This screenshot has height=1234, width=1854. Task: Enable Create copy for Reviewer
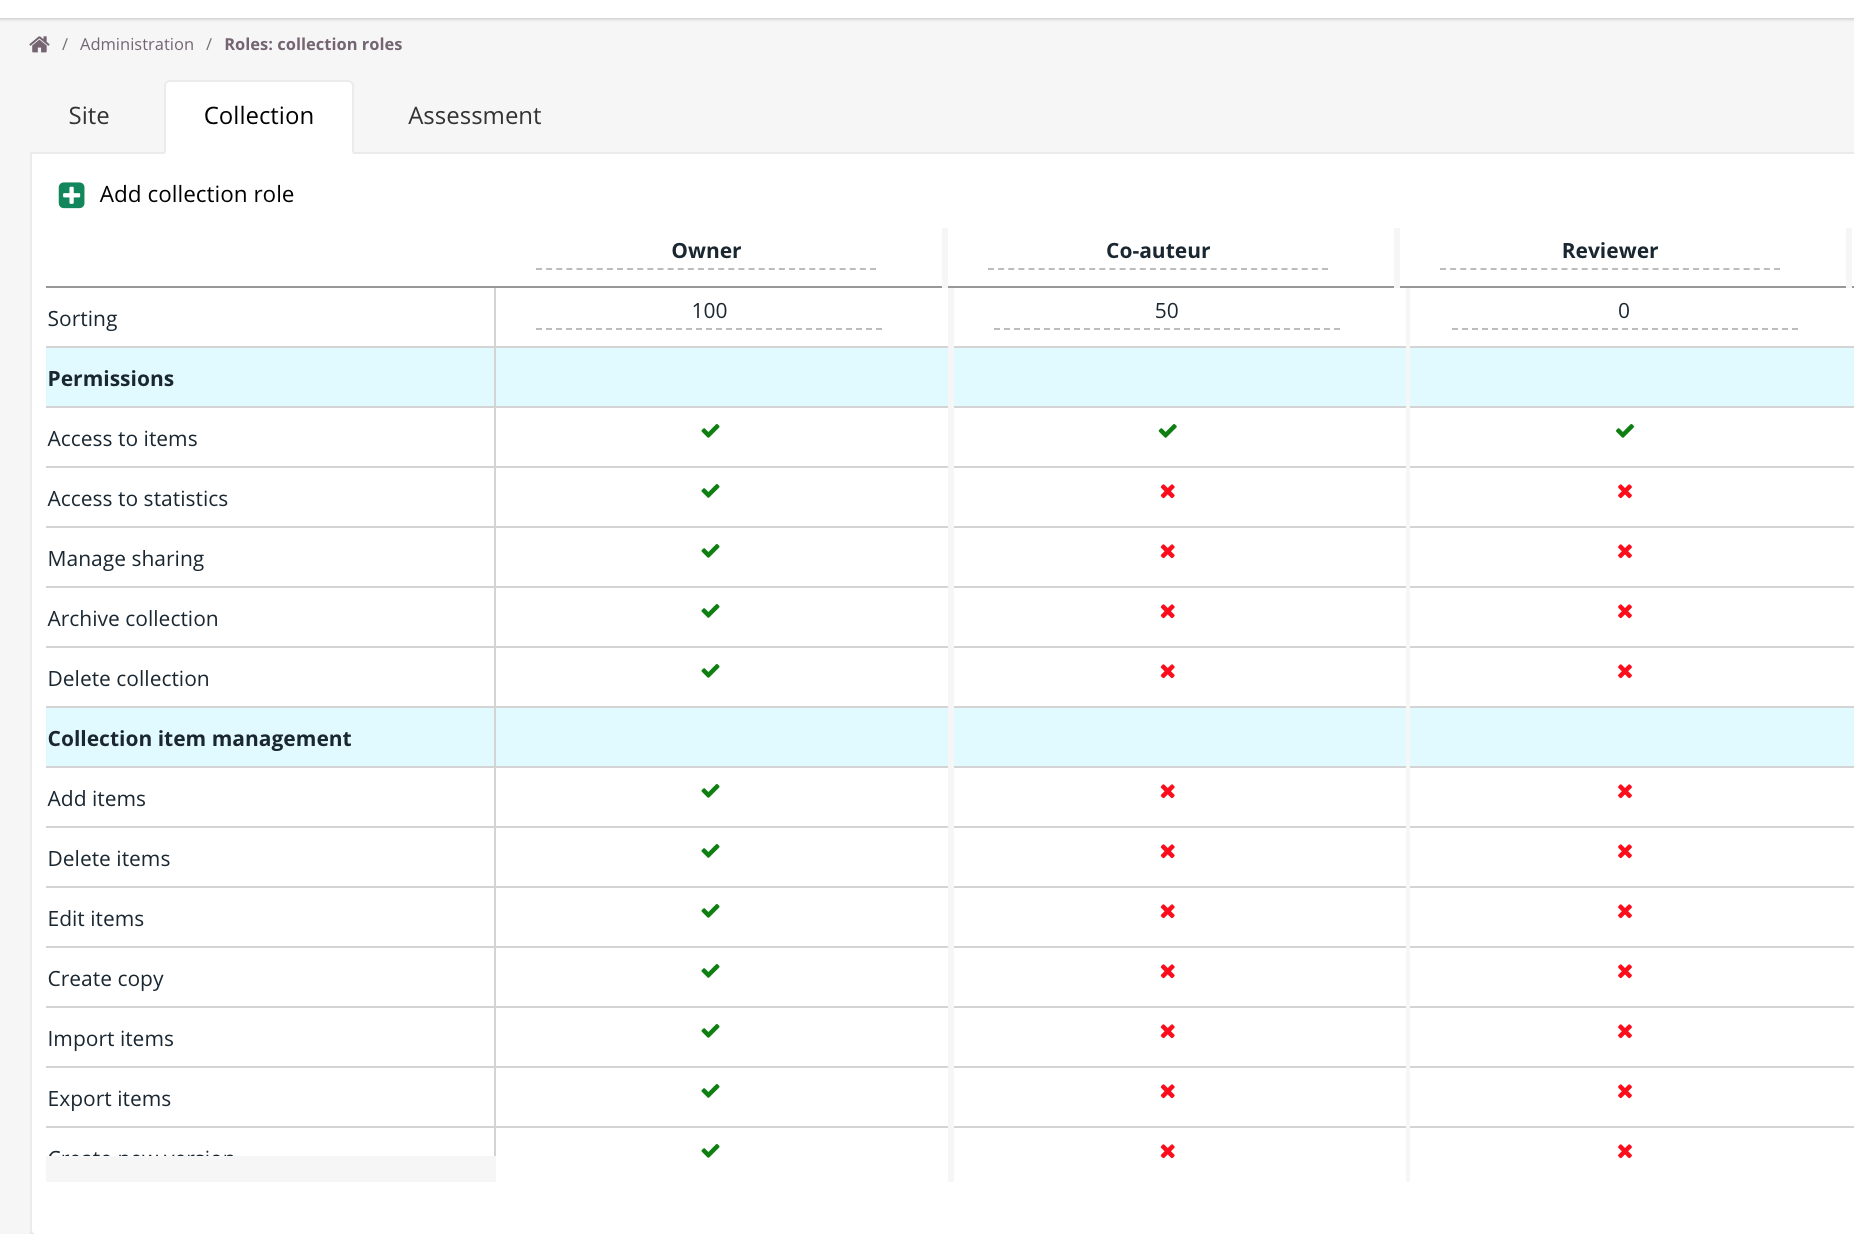point(1625,971)
